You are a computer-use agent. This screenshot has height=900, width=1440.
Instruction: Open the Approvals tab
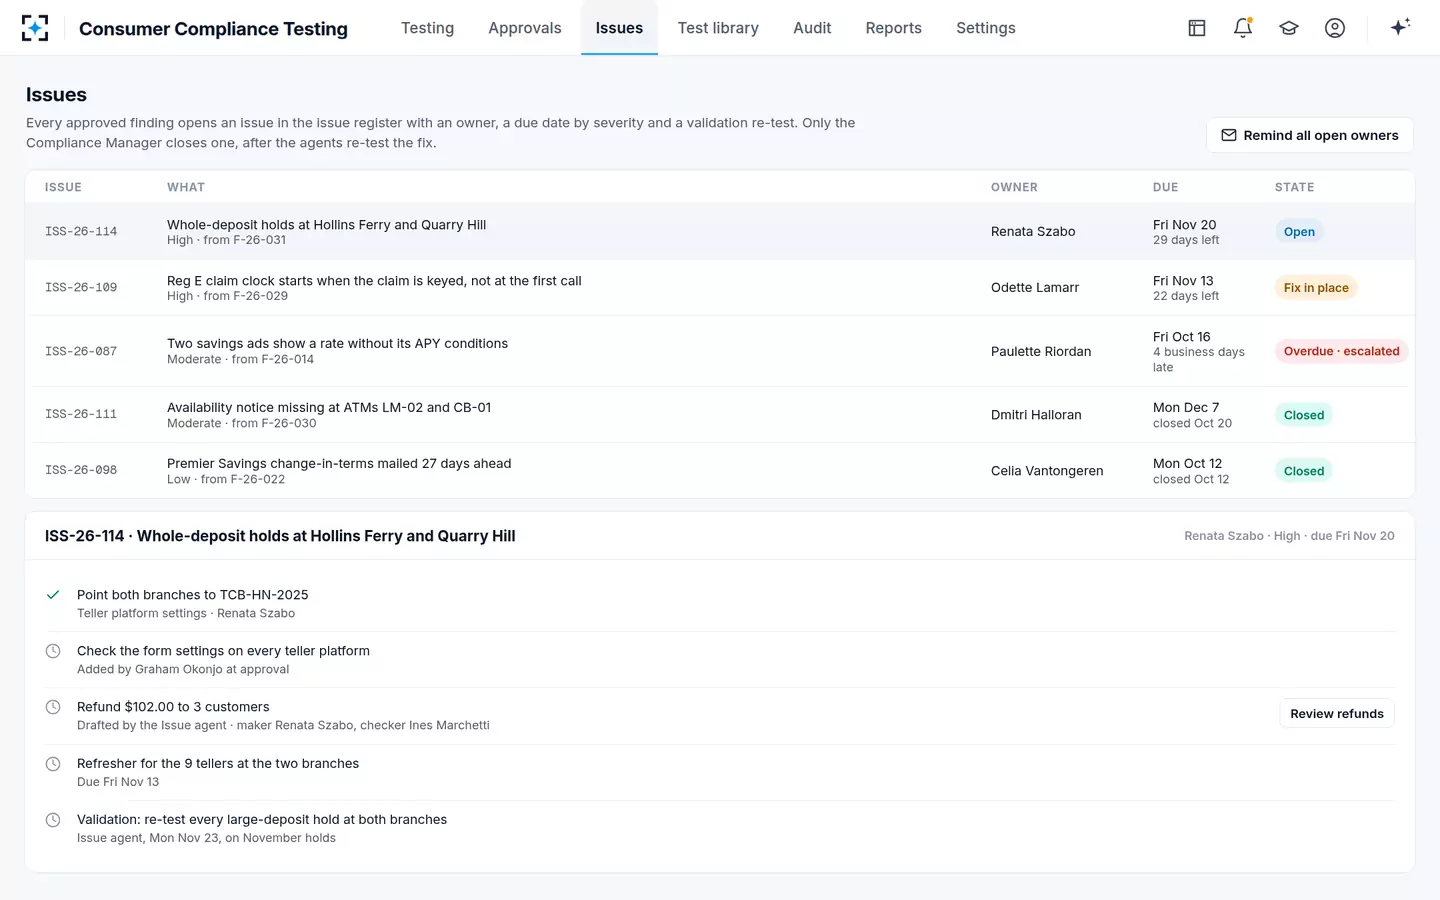[525, 28]
